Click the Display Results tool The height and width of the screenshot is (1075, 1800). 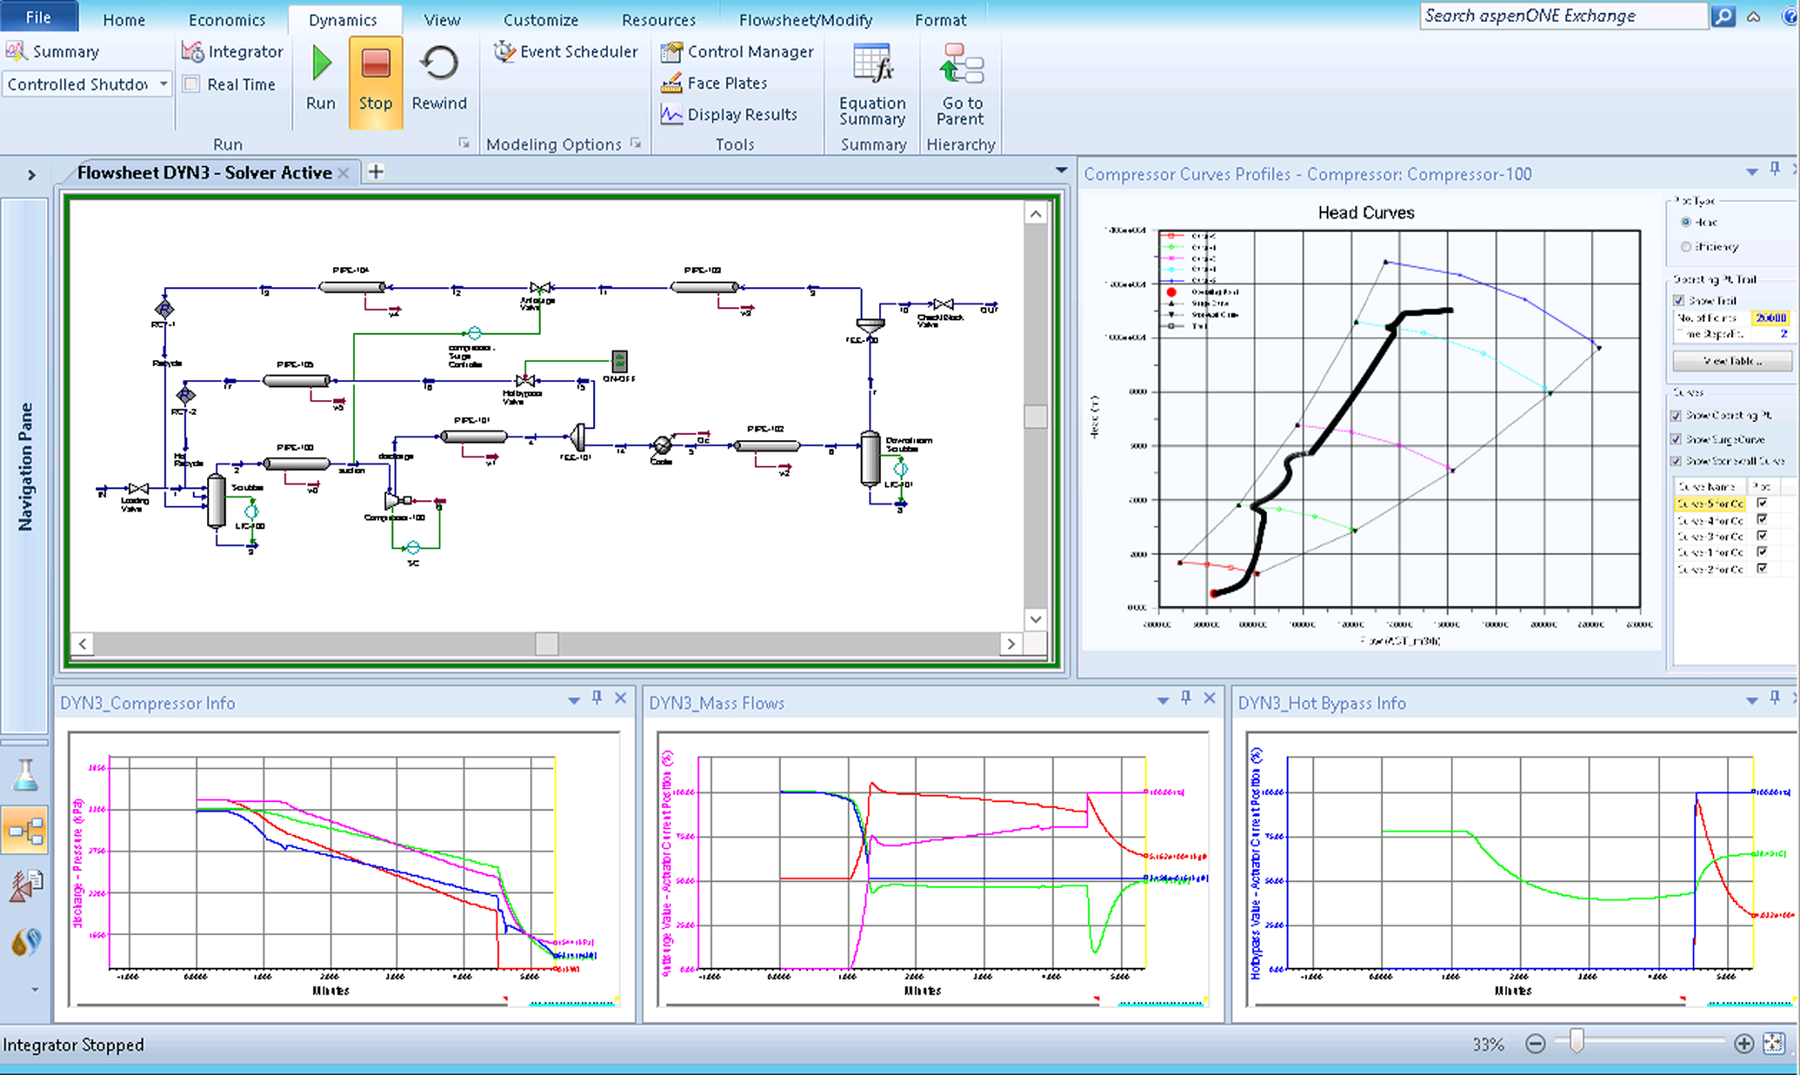pyautogui.click(x=729, y=115)
